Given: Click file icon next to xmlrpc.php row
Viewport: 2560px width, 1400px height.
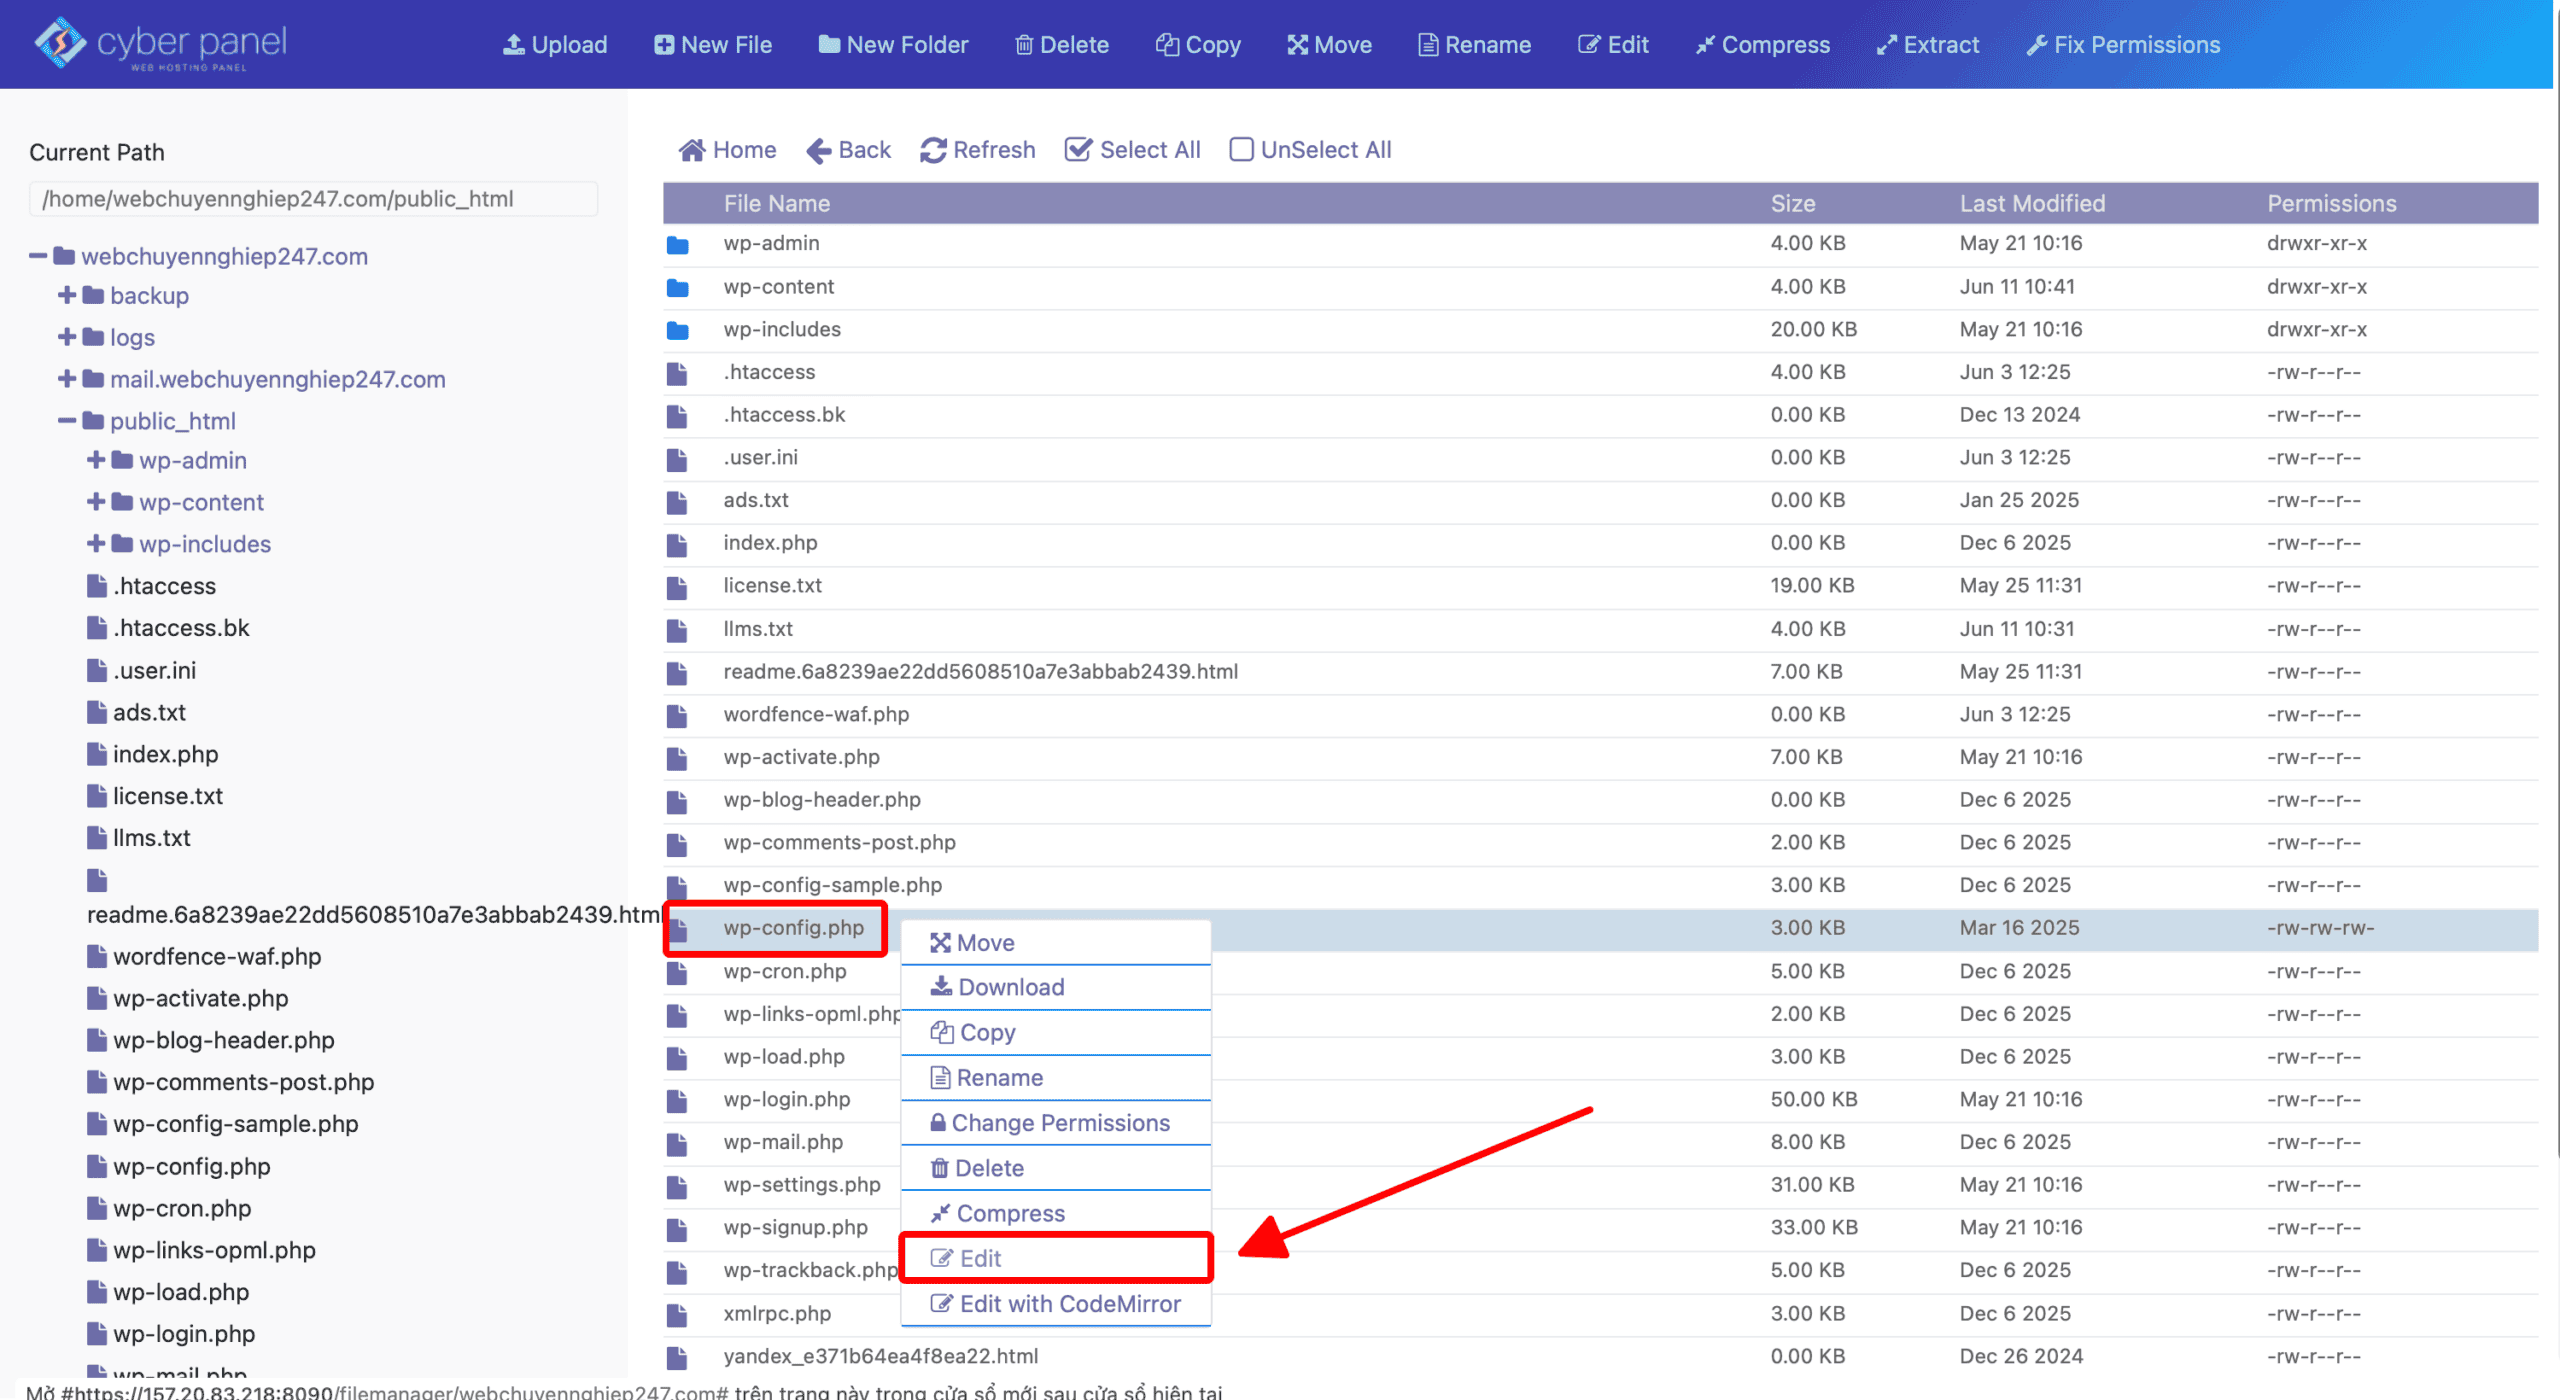Looking at the screenshot, I should 677,1315.
